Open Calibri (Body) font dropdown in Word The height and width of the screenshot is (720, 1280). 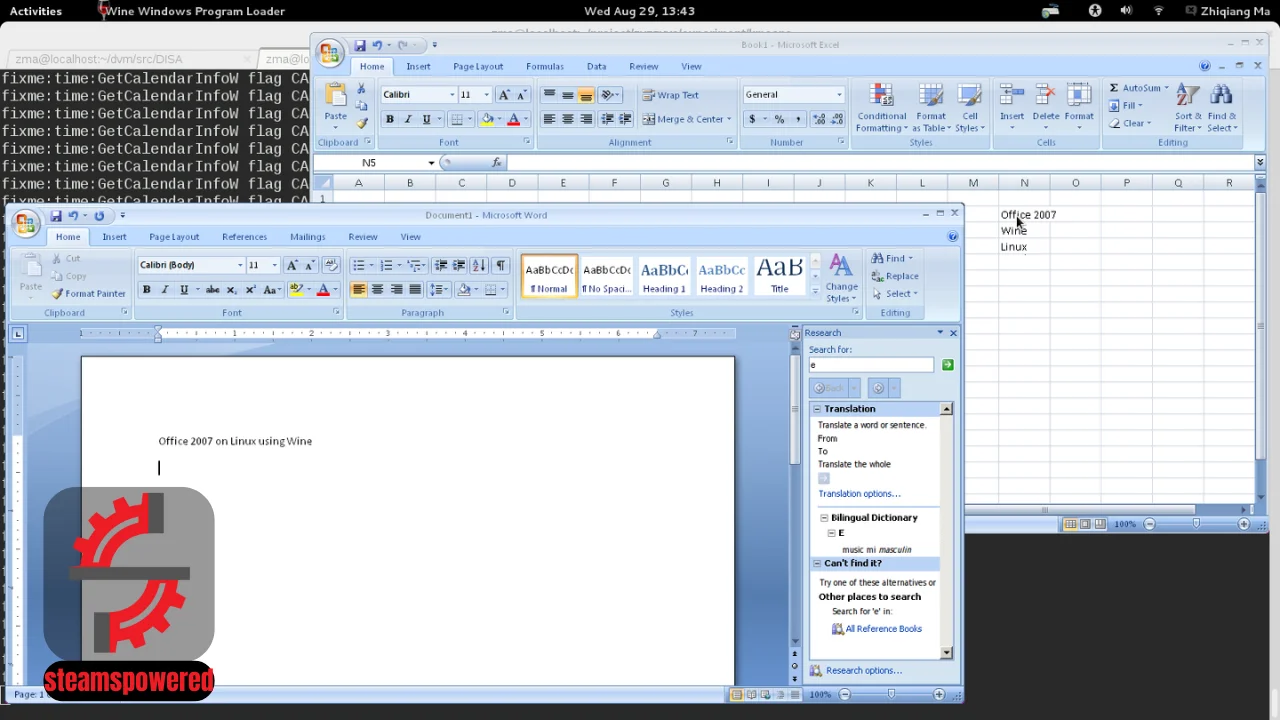click(240, 265)
